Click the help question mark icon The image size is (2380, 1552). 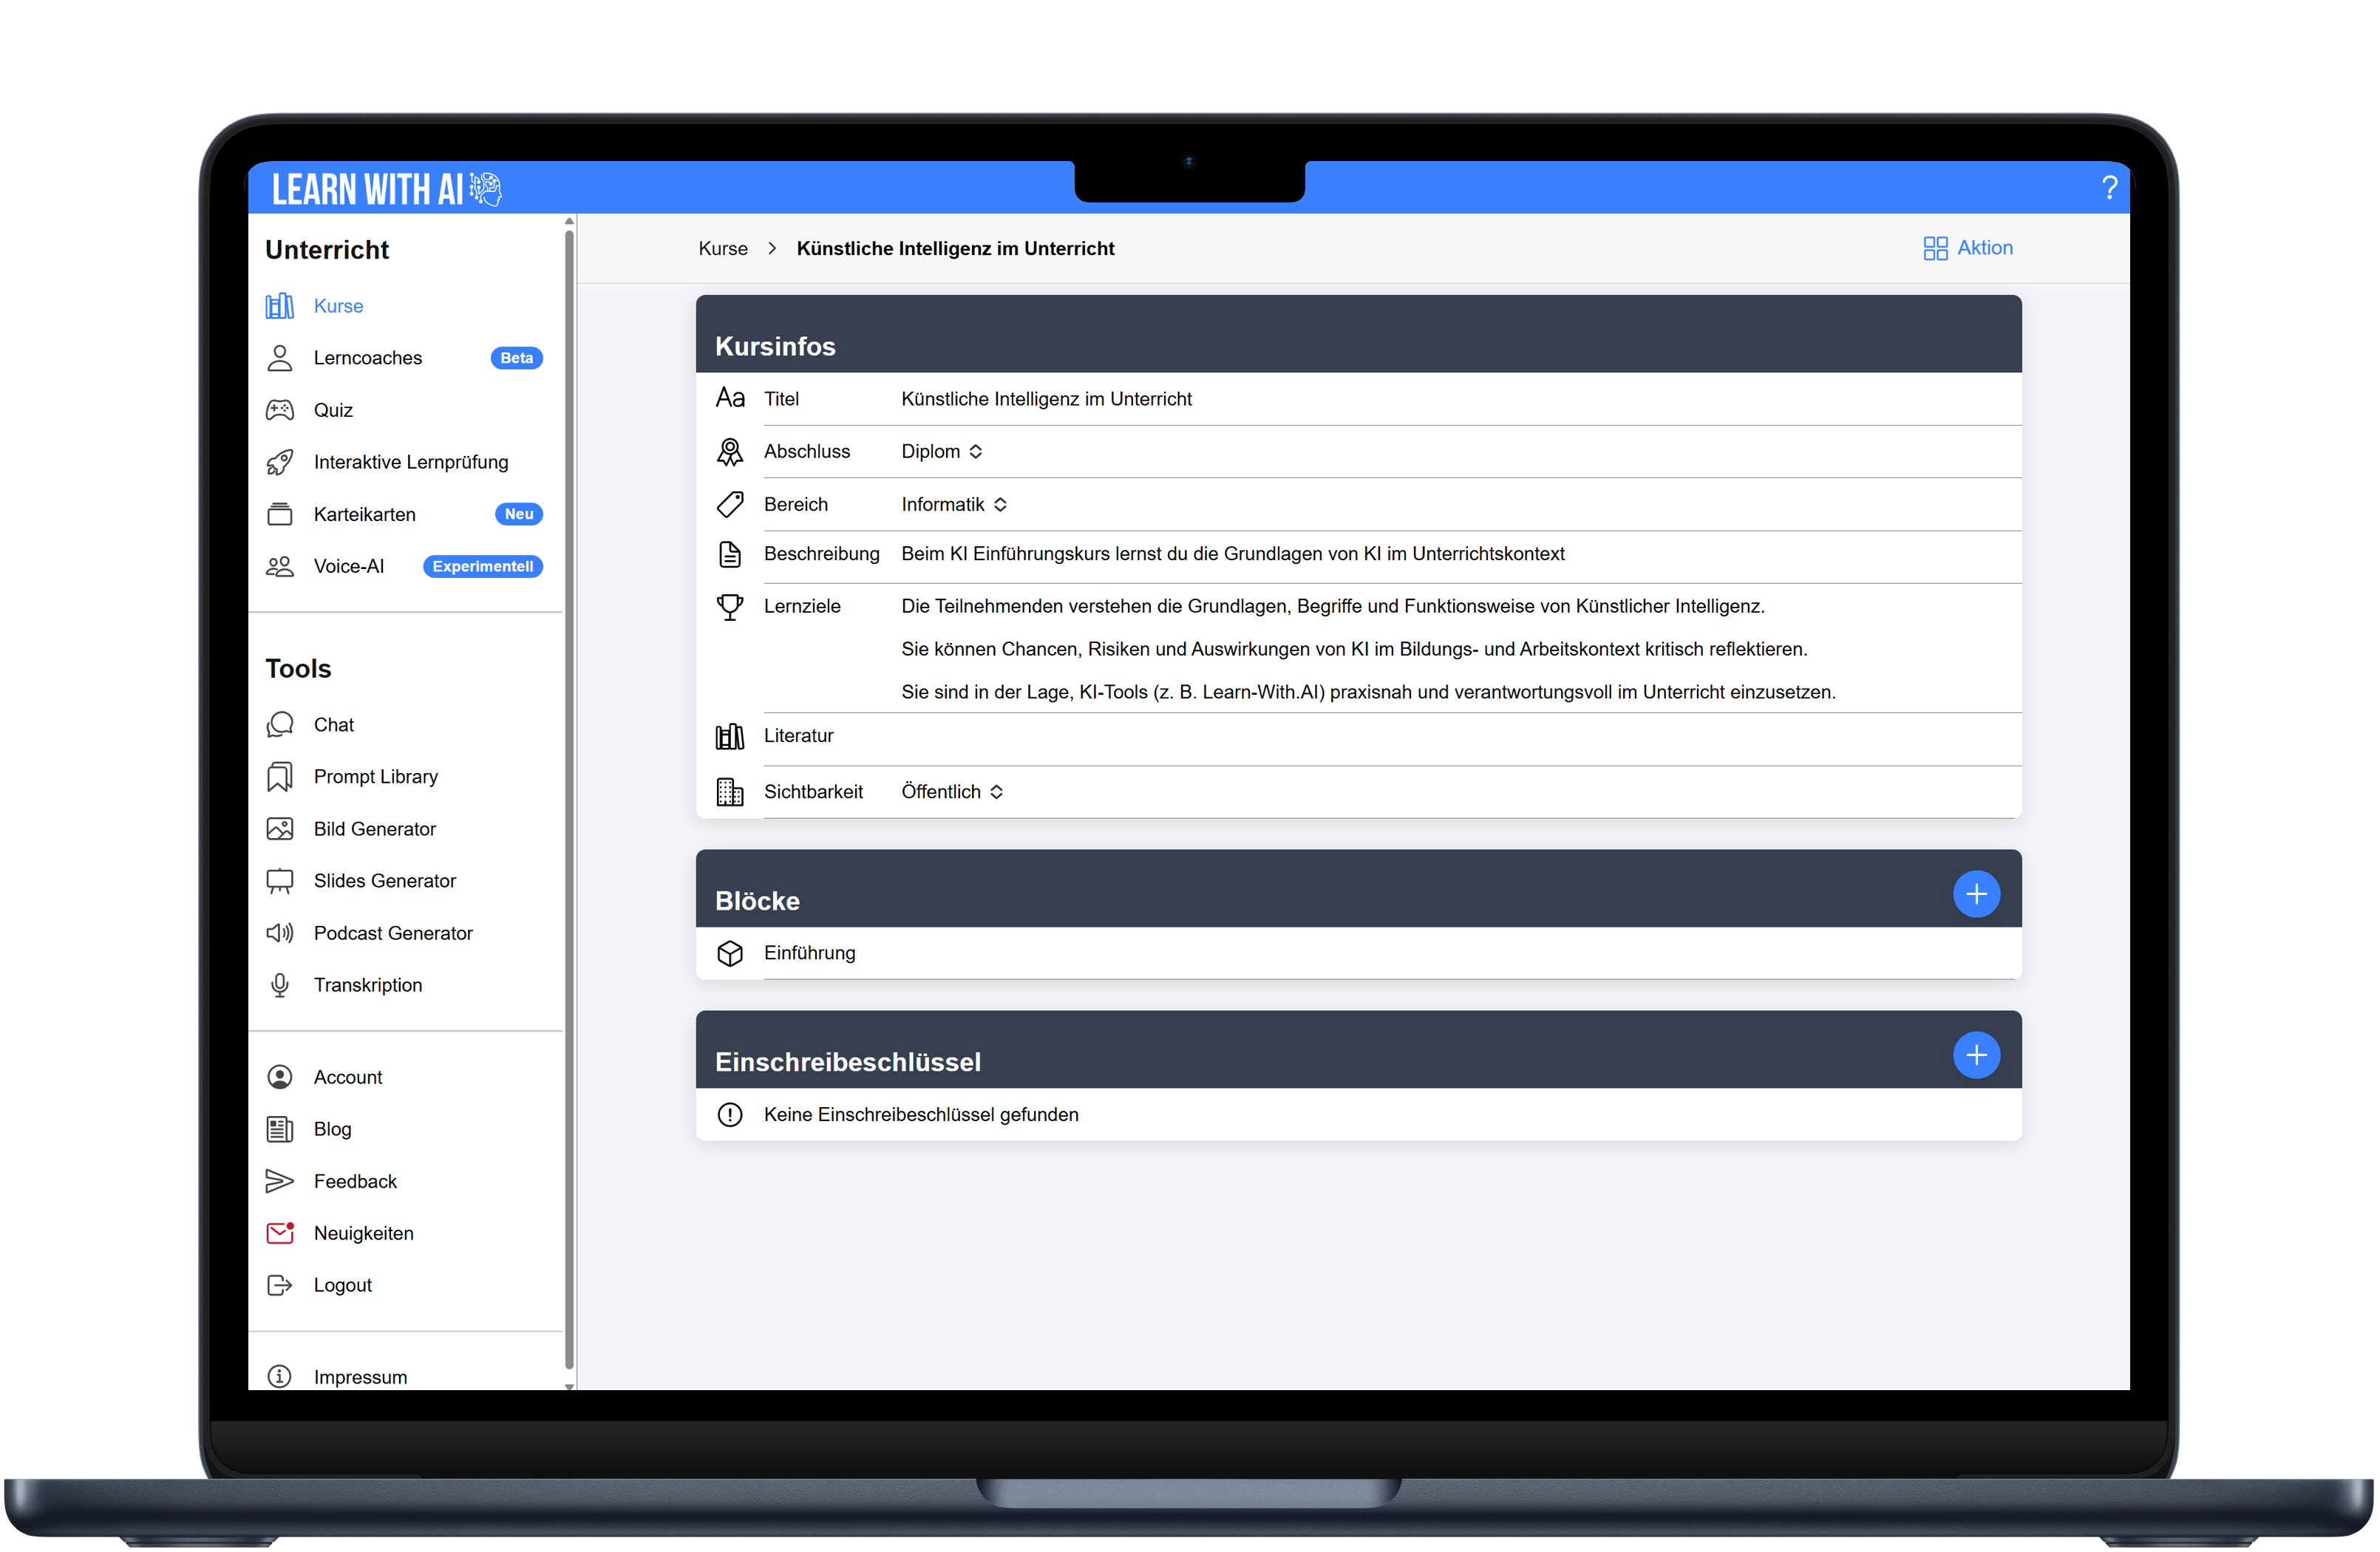point(2109,188)
